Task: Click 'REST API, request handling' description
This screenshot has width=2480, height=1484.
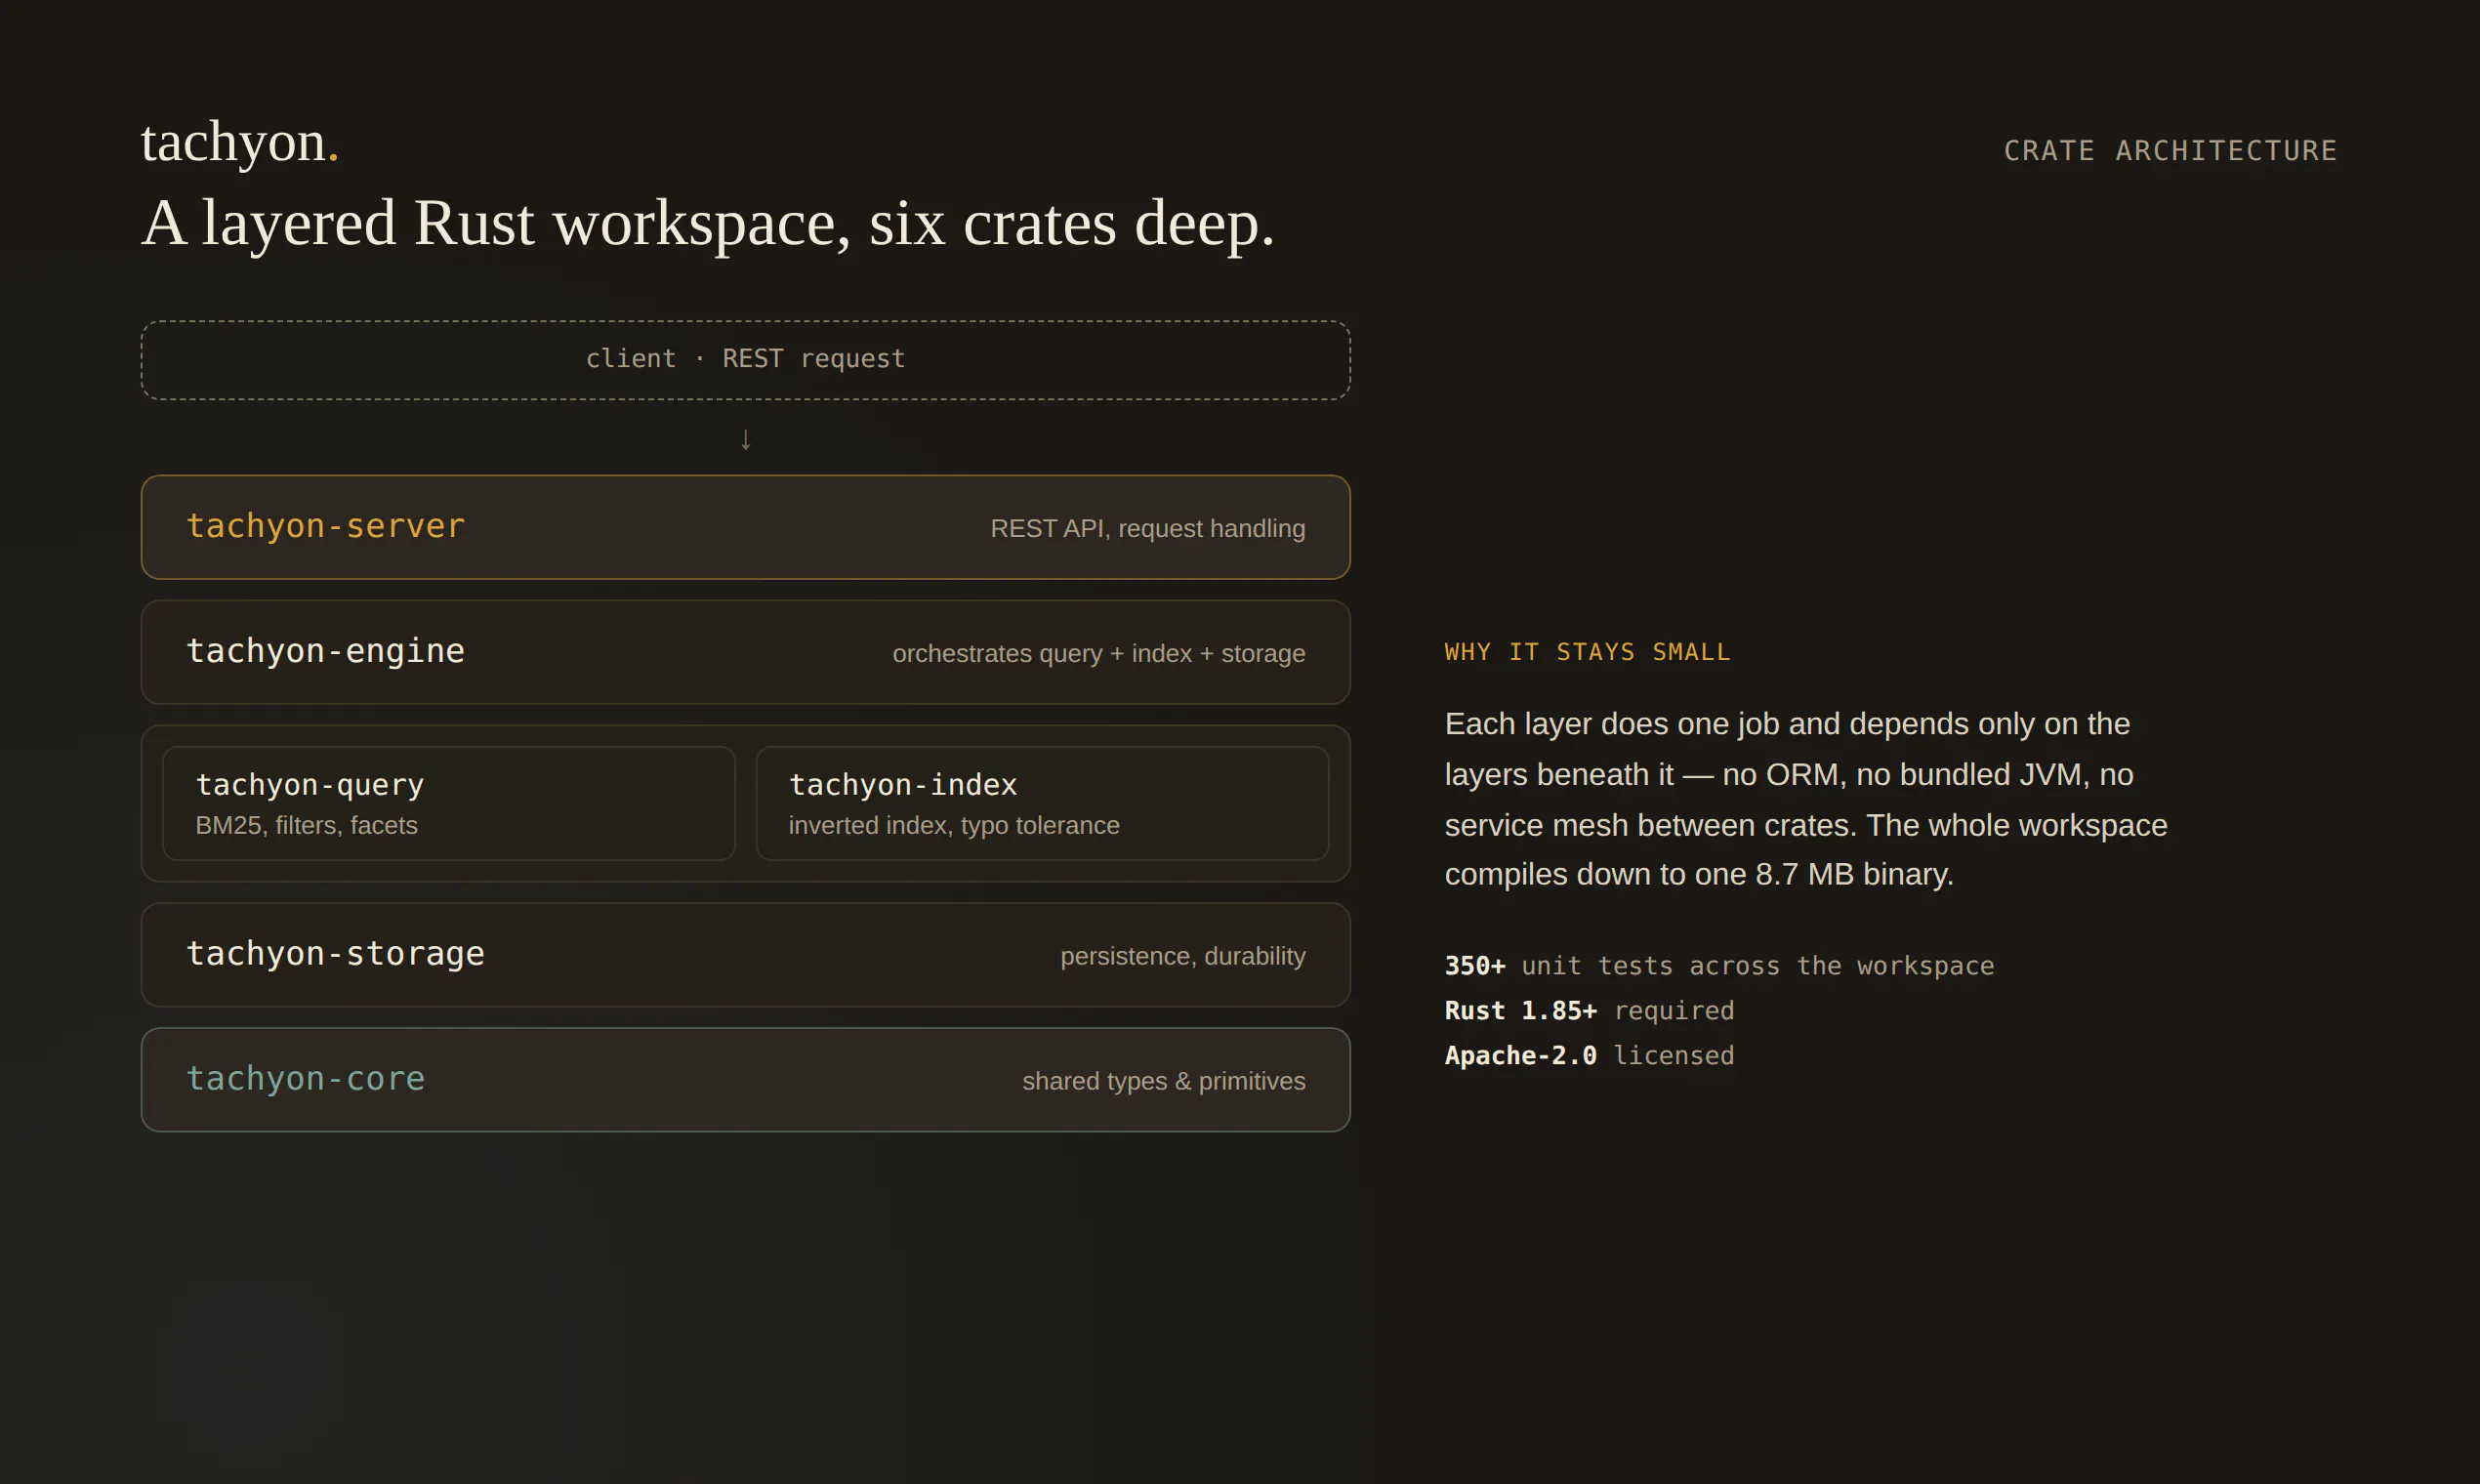Action: point(1147,528)
